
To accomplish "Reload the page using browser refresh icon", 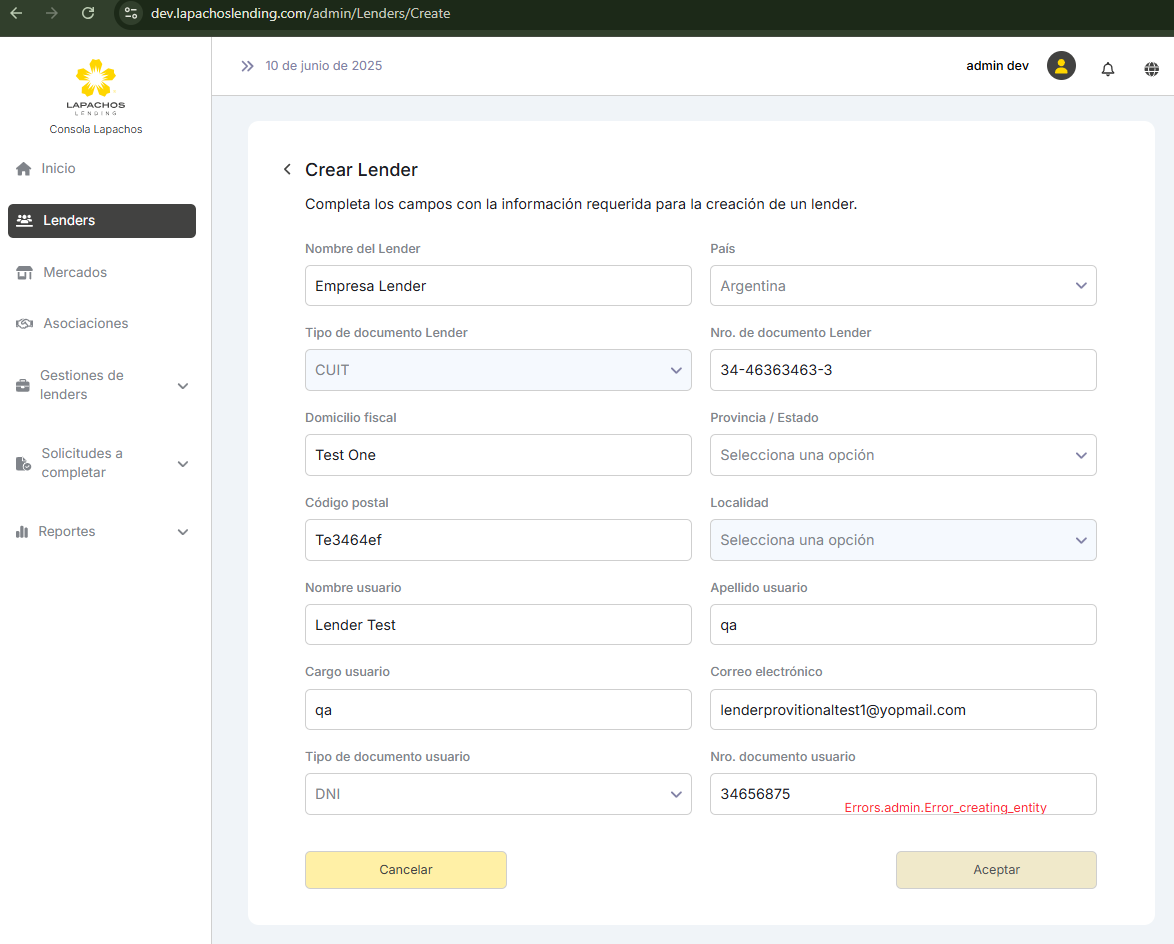I will pyautogui.click(x=88, y=13).
